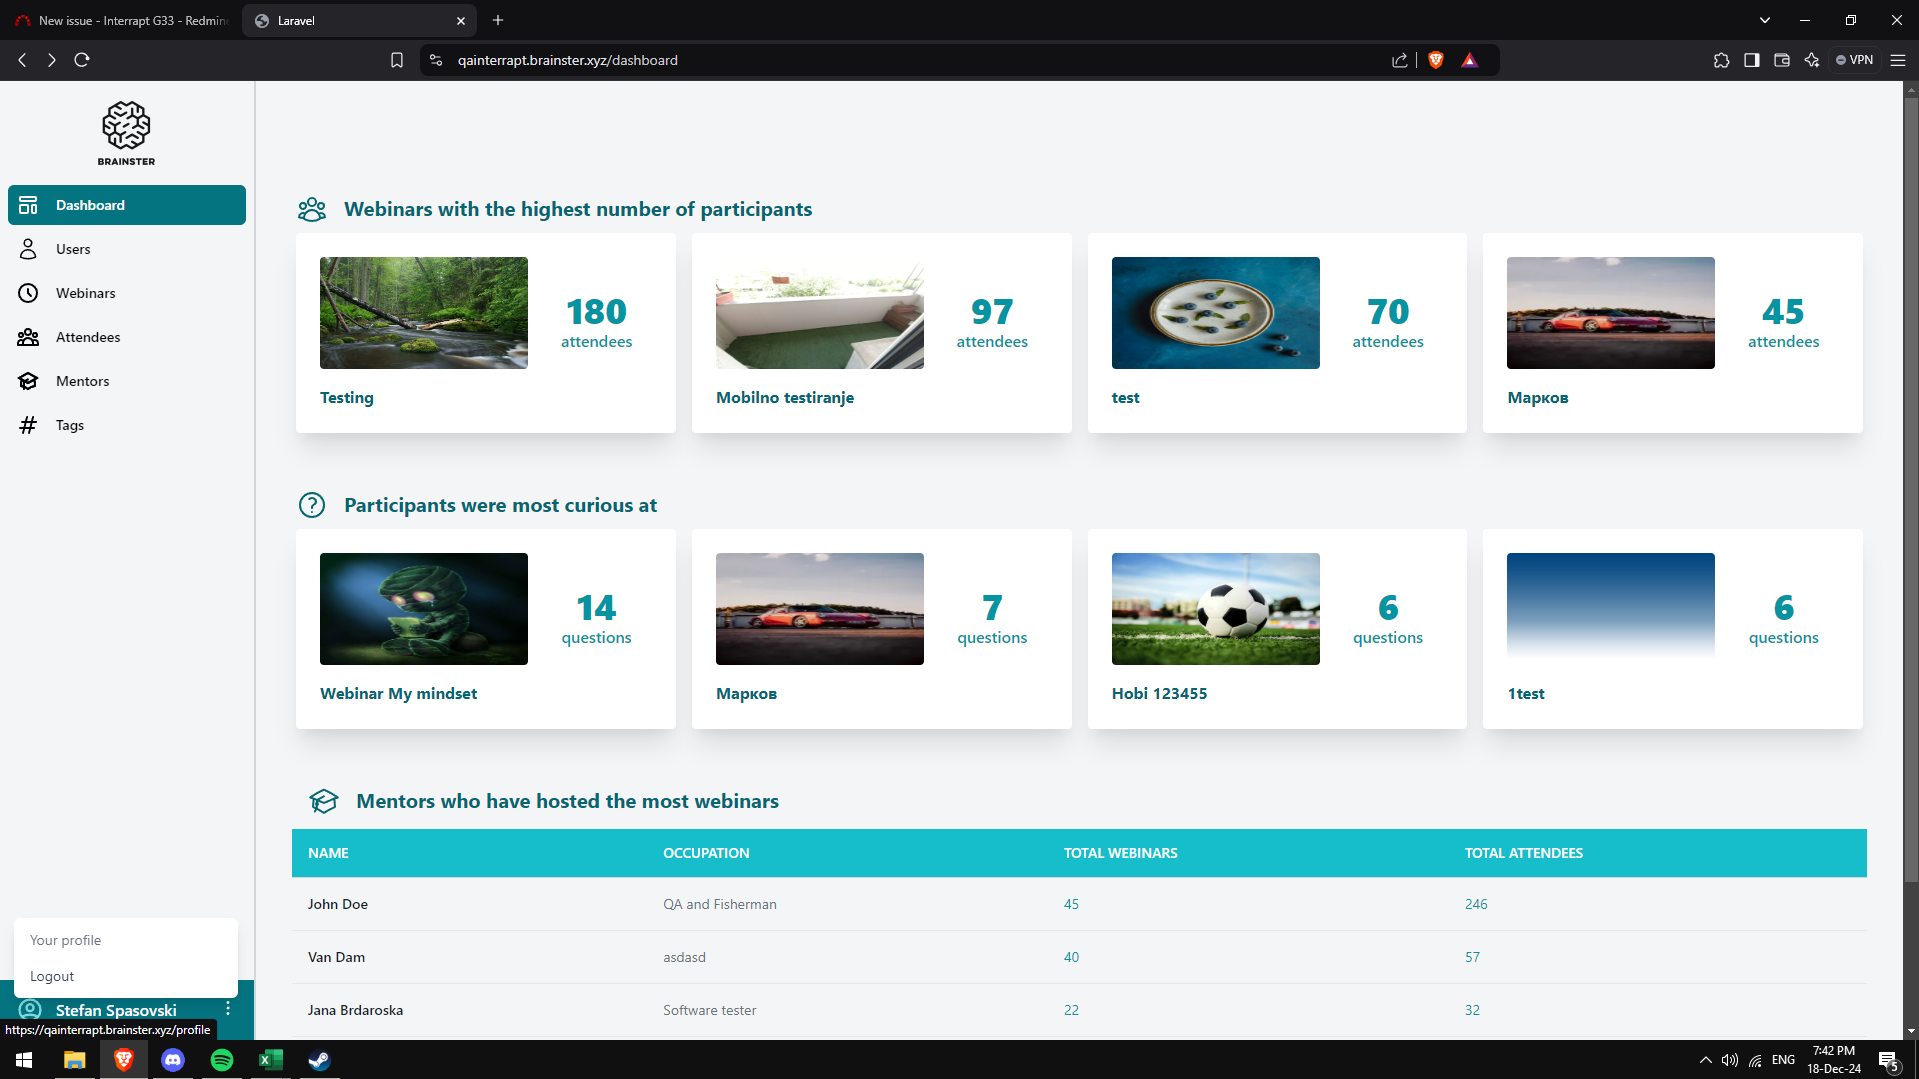
Task: Click the Brainster logo in the sidebar
Action: 126,133
